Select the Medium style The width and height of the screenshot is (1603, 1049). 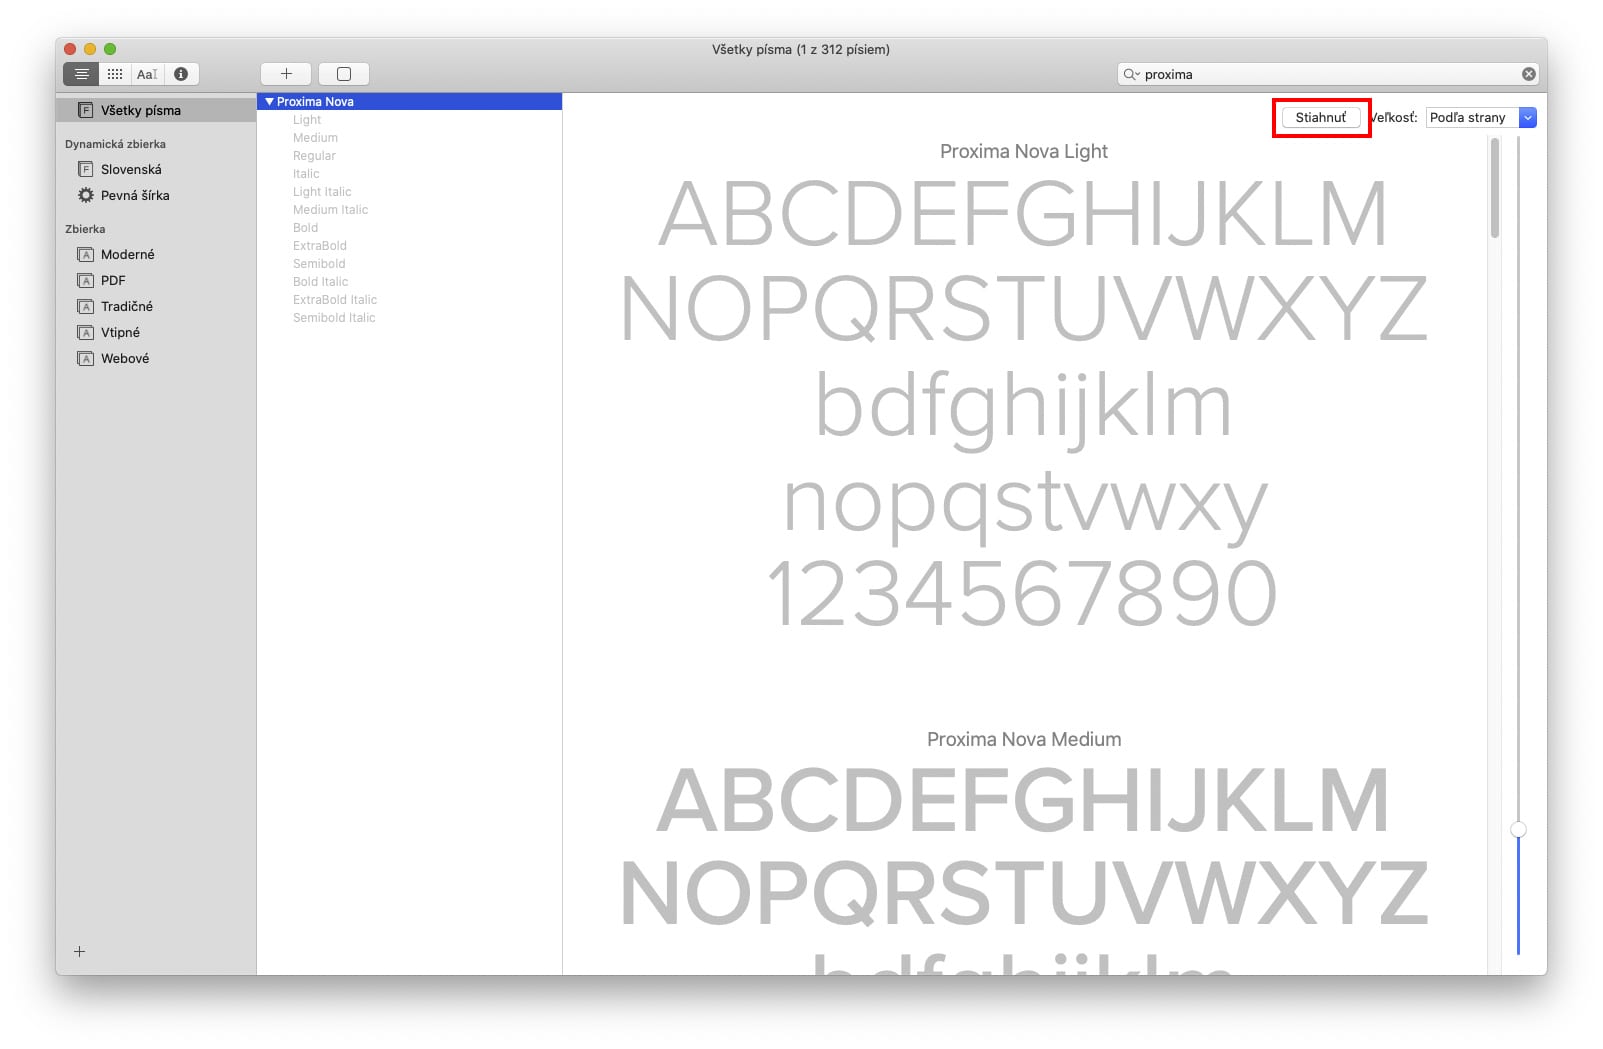(315, 138)
